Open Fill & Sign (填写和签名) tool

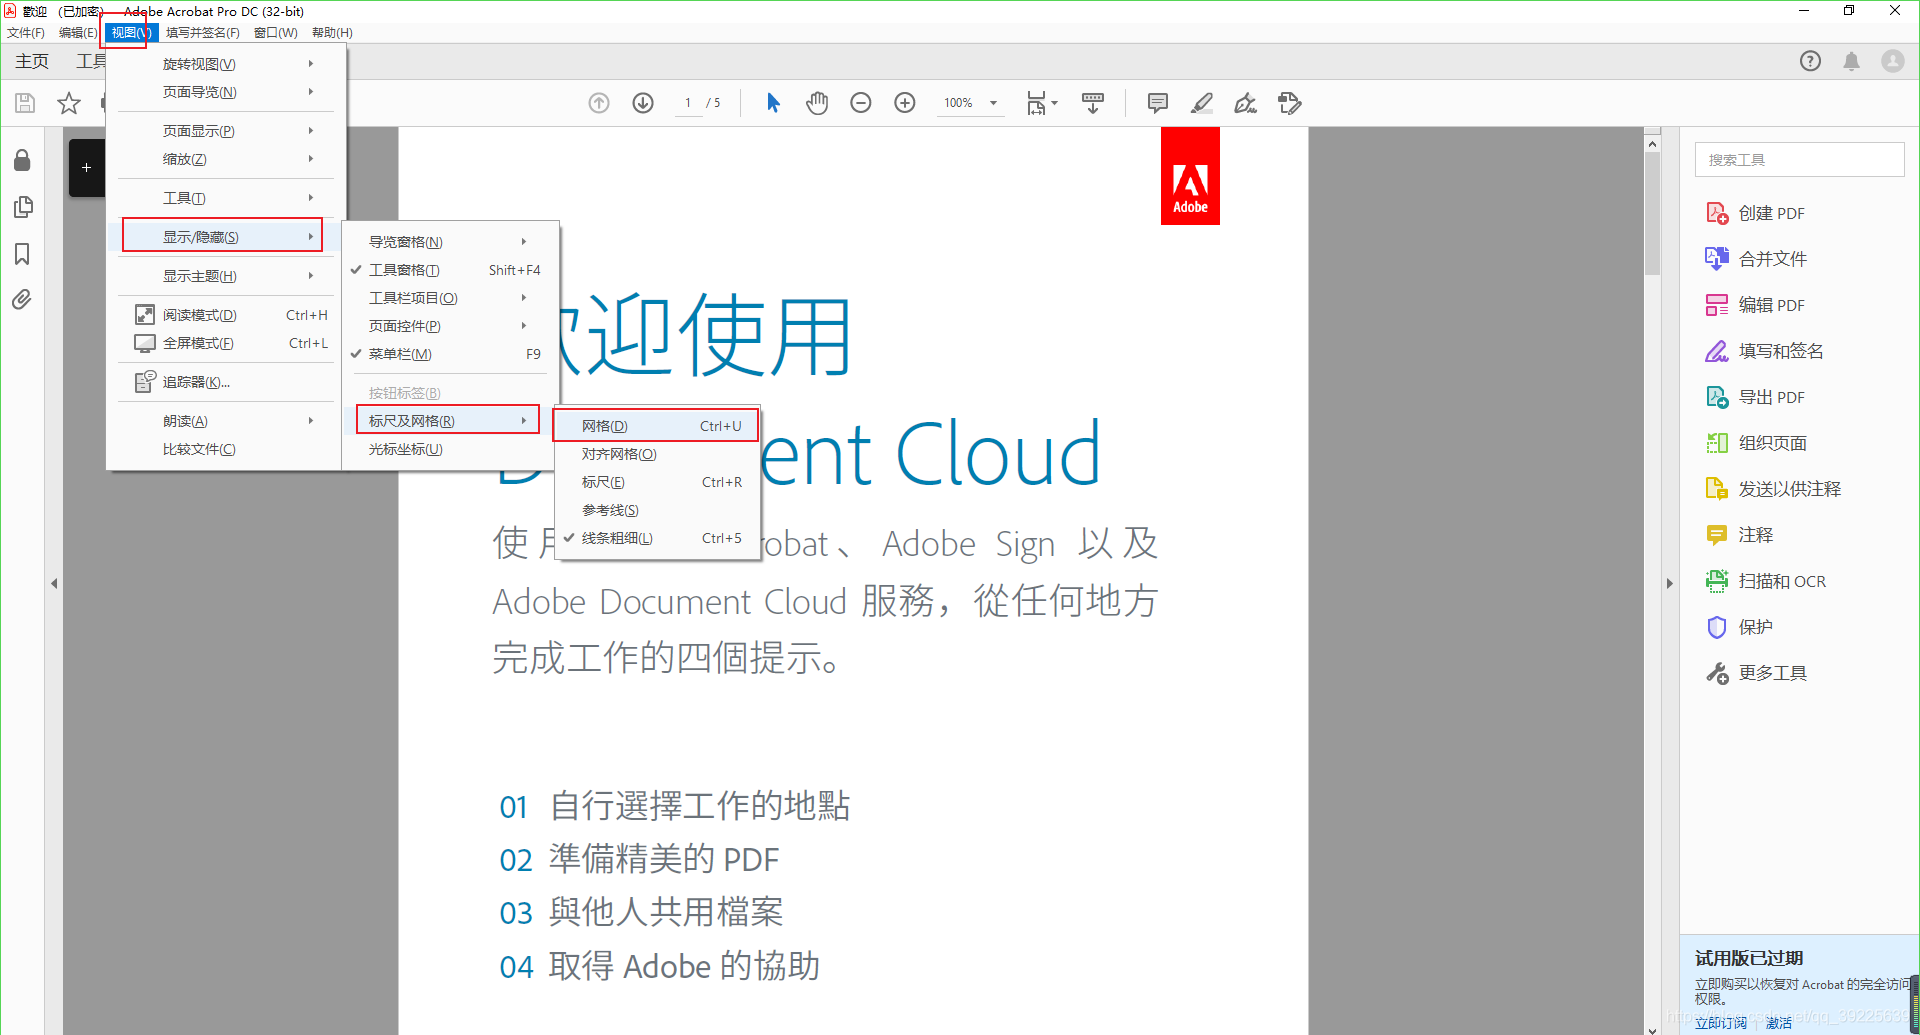point(1764,351)
